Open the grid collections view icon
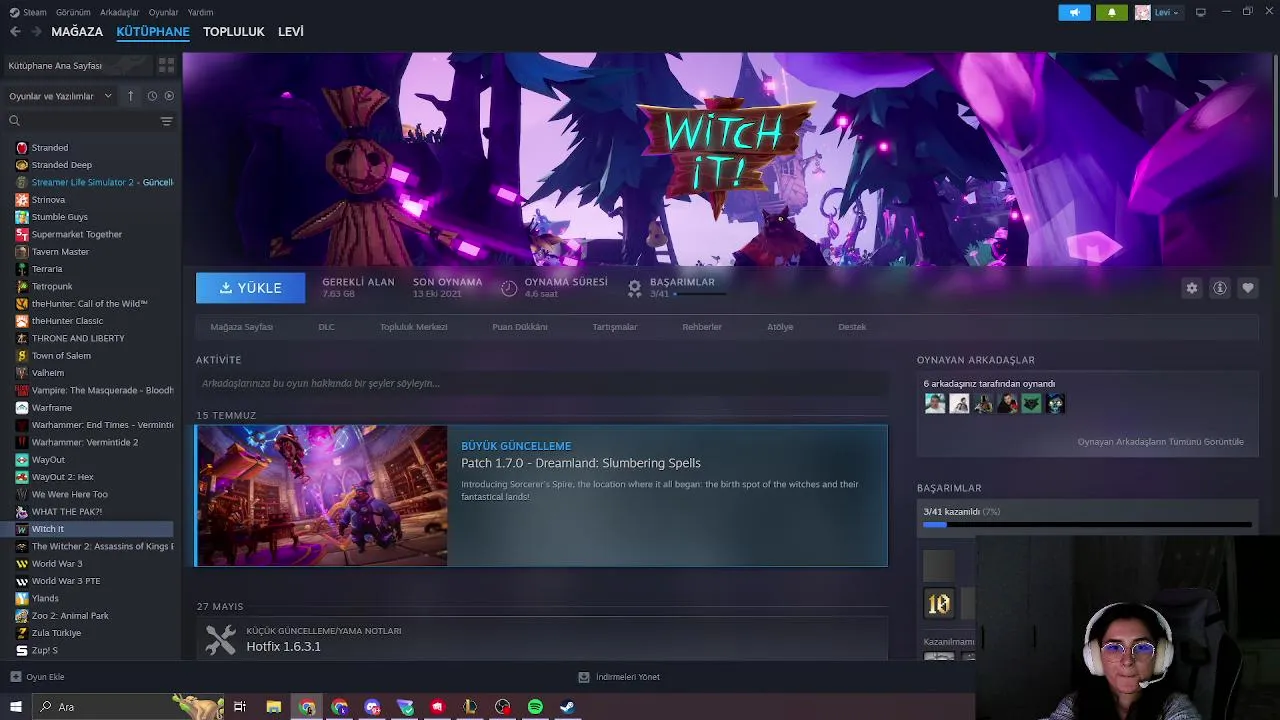This screenshot has width=1280, height=720. pos(166,65)
